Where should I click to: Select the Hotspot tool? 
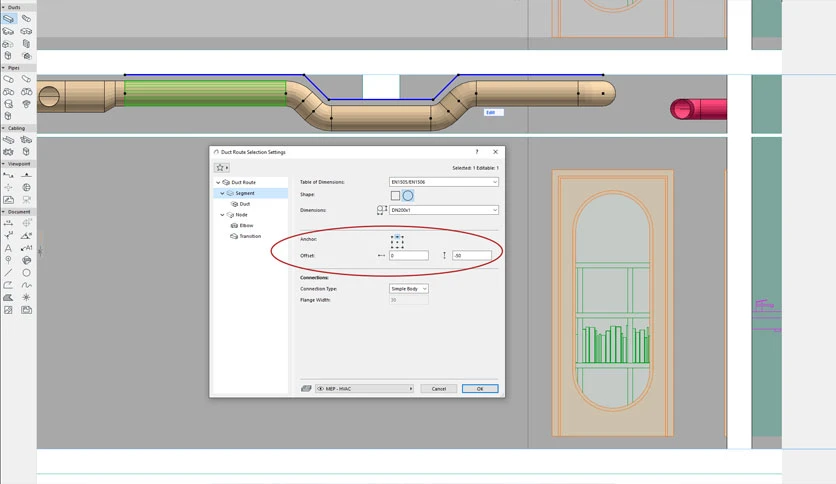click(x=26, y=297)
